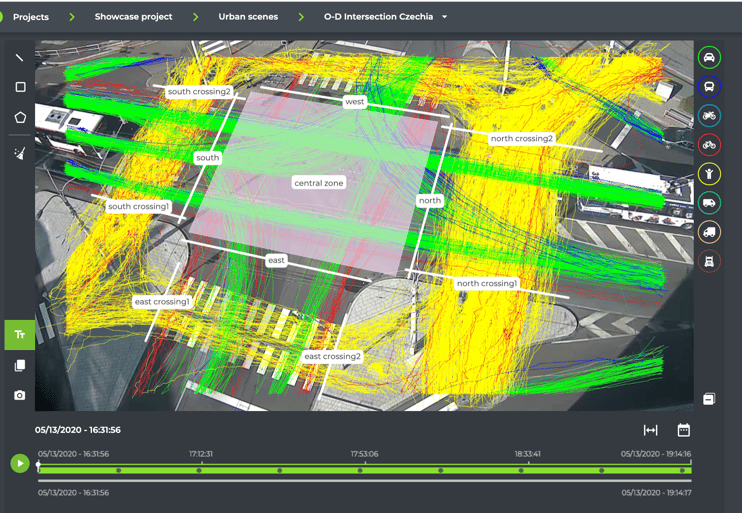Select the polygon zone tool
The height and width of the screenshot is (513, 742).
click(20, 117)
